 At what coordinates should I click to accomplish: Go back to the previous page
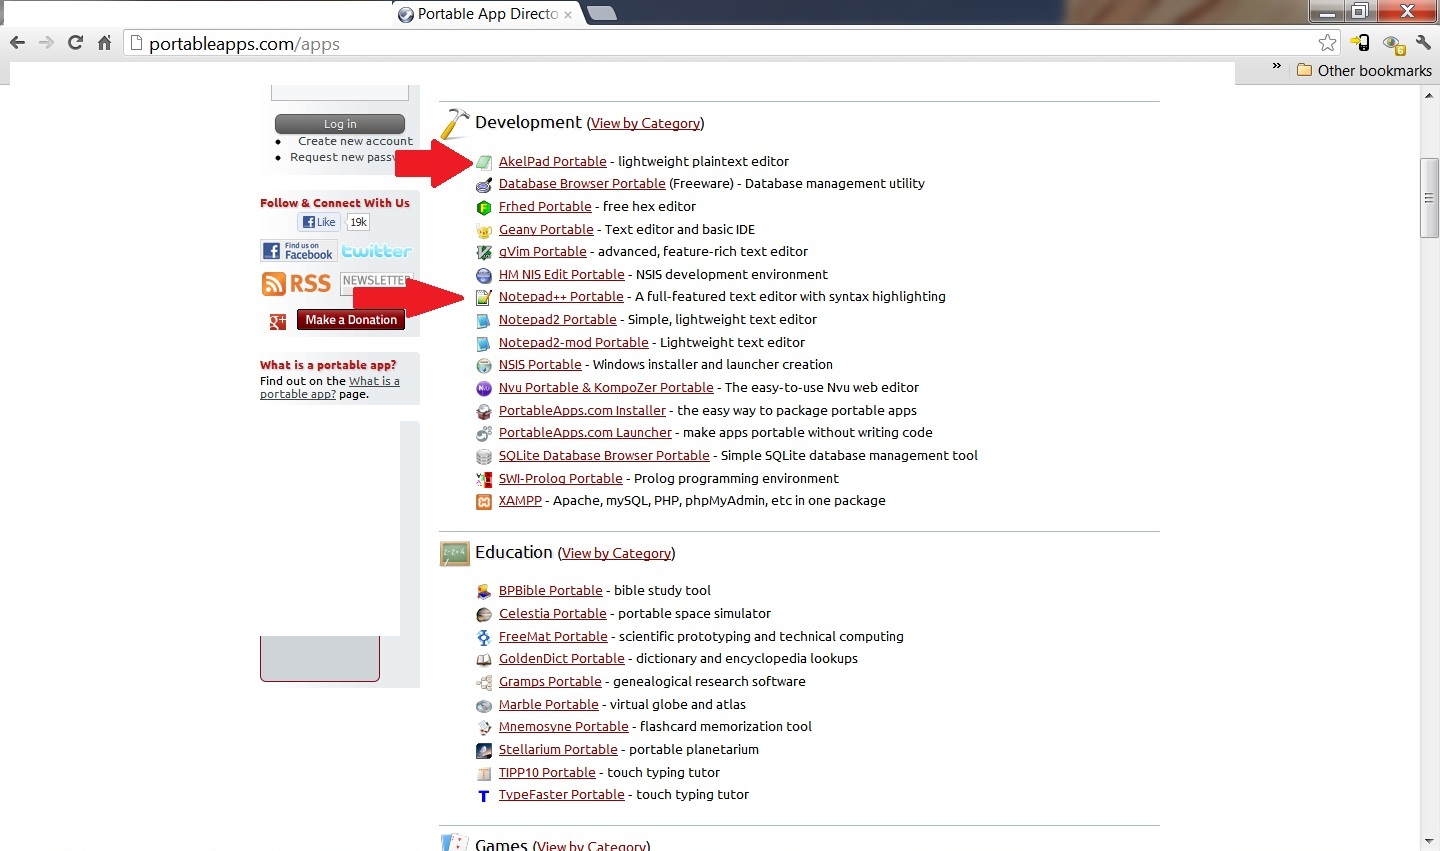tap(17, 43)
